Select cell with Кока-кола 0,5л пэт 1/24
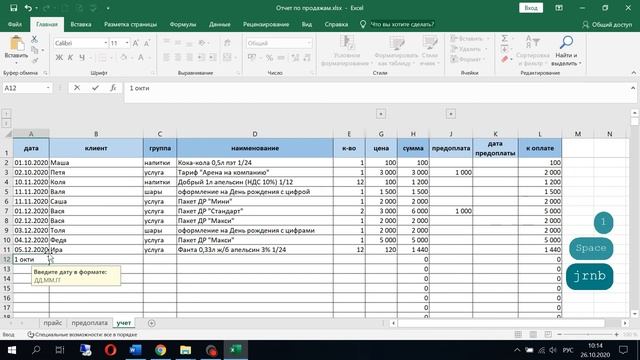This screenshot has height=360, width=640. pos(255,162)
